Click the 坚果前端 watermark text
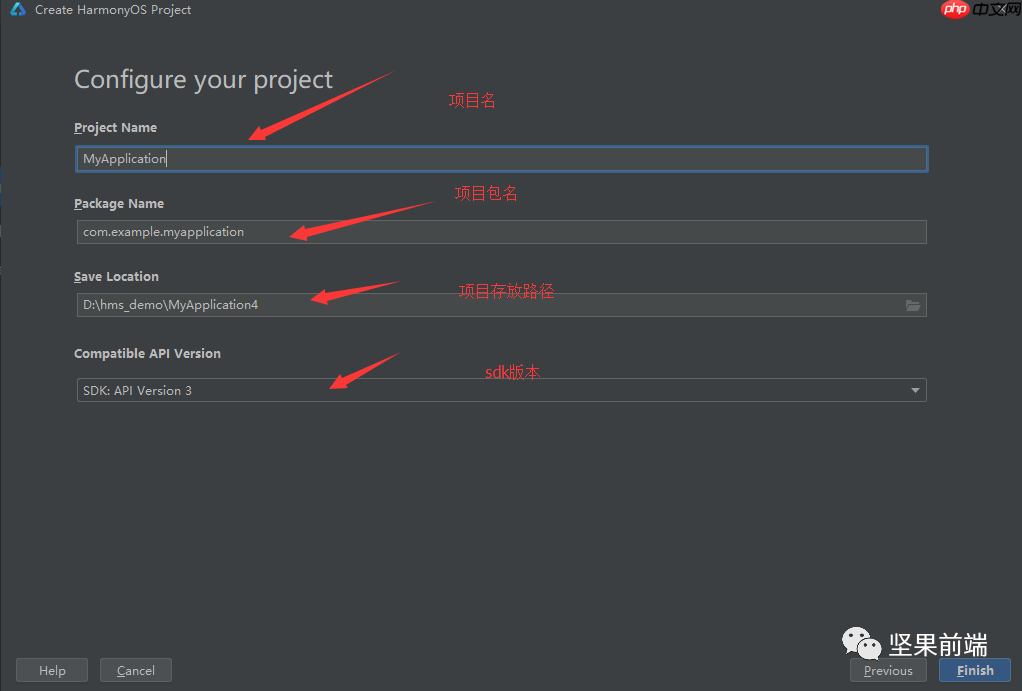 click(x=937, y=643)
